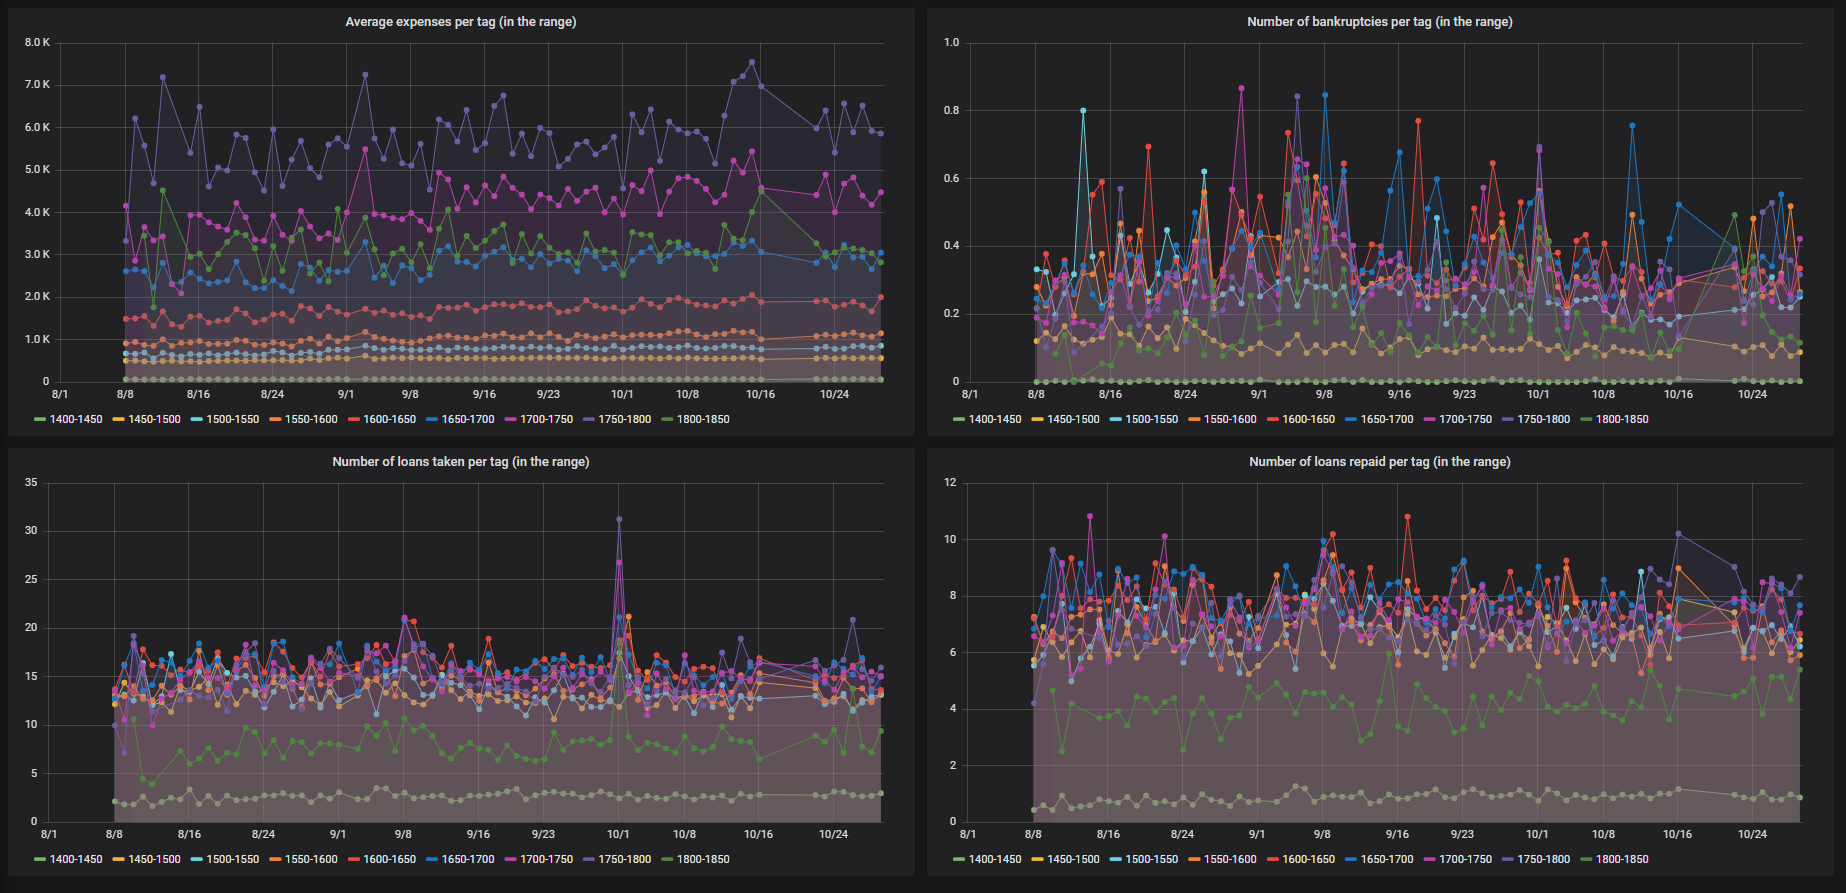Toggle 1800-1850 series in loans taken legend
This screenshot has width=1846, height=893.
click(x=695, y=859)
